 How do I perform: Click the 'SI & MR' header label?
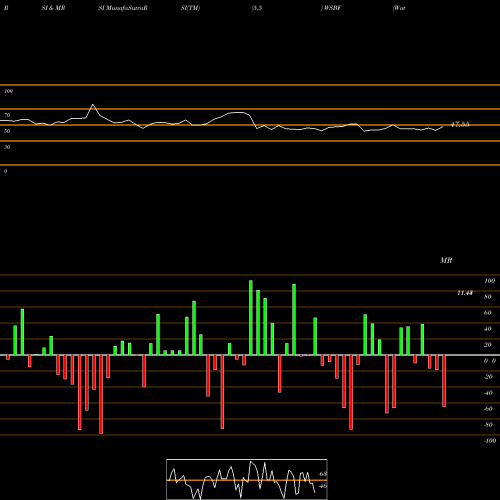pyautogui.click(x=53, y=8)
